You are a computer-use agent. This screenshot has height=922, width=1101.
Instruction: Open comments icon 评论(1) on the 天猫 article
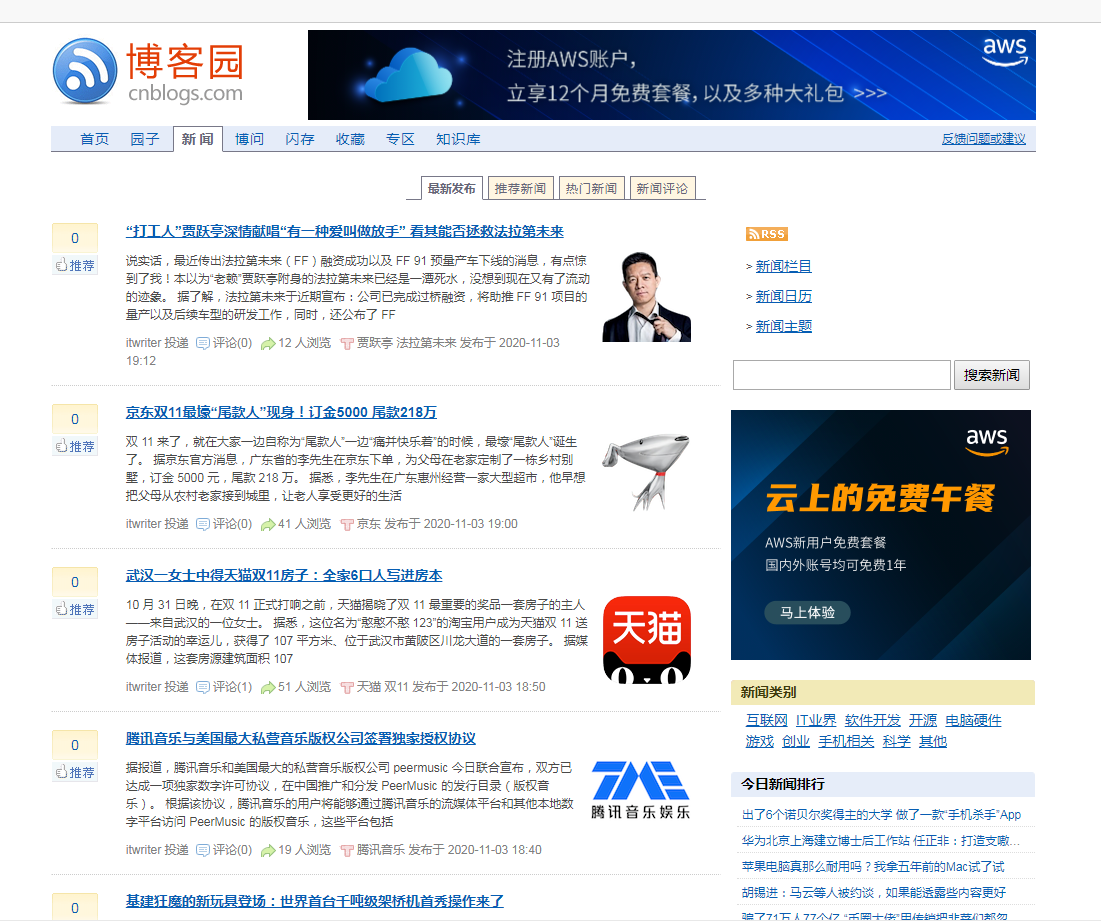(x=203, y=687)
